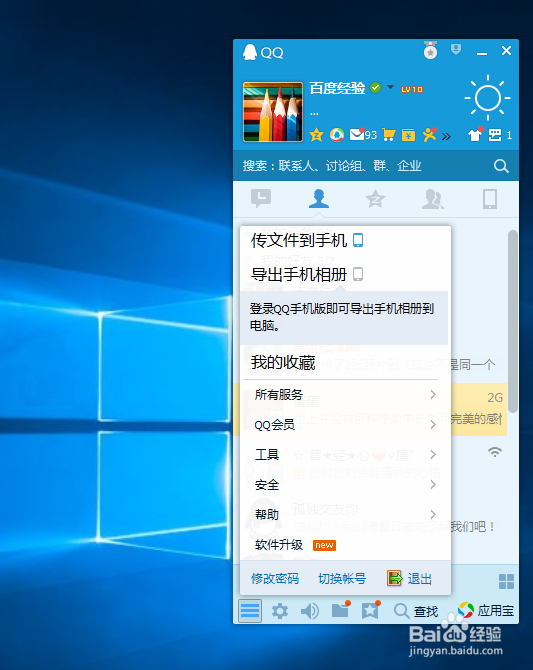This screenshot has height=670, width=533.
Task: Expand more shortcut icons double arrow
Action: 446,136
